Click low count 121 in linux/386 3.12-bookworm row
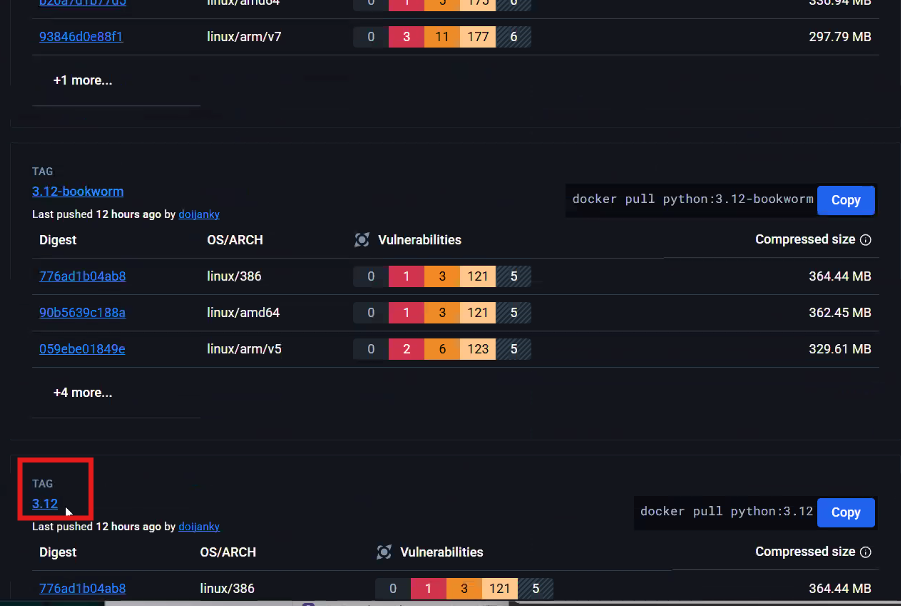This screenshot has width=901, height=606. [478, 276]
